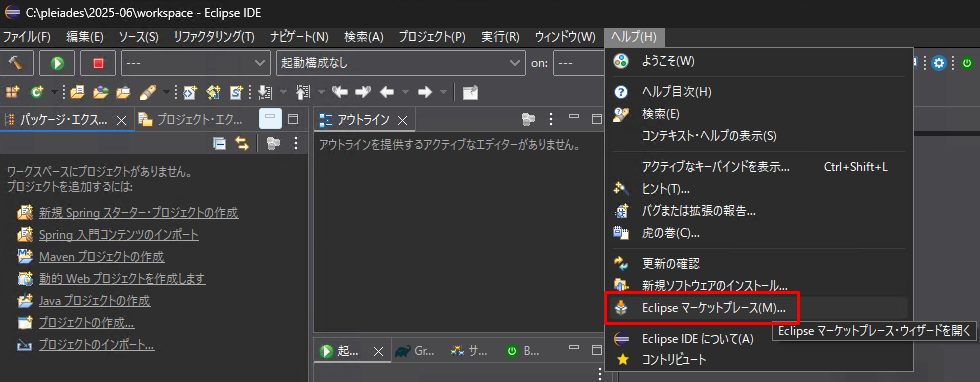Minimize the Package Explorer view

[270, 119]
